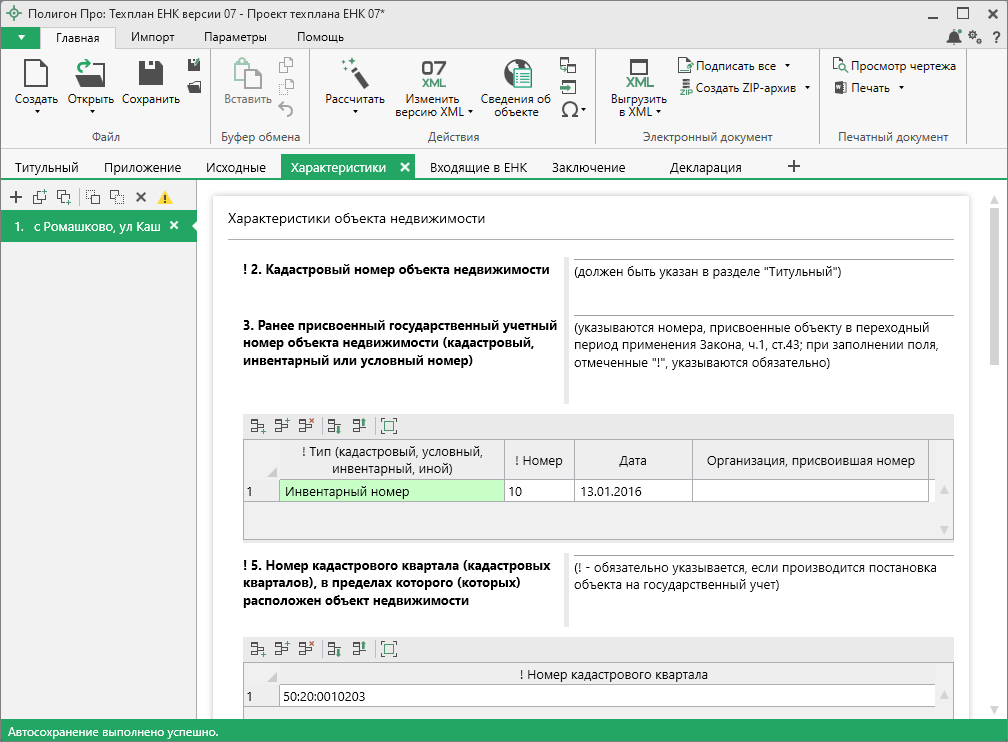Delete section with X icon in sidebar toolbar

click(141, 198)
